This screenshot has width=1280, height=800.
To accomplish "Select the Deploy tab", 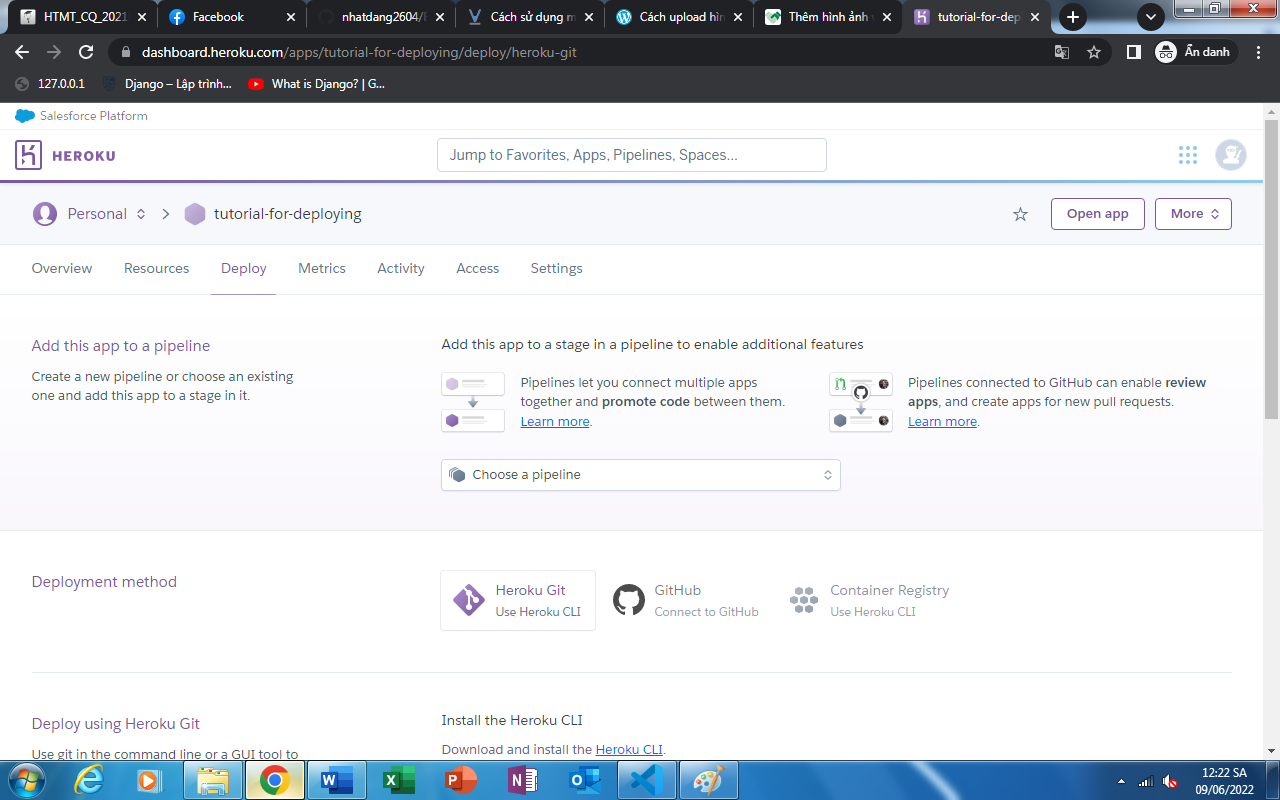I will (x=244, y=268).
